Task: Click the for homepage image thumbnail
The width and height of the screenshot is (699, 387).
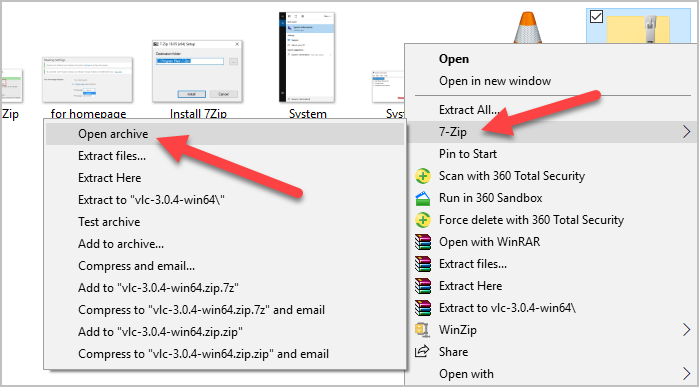Action: click(x=87, y=79)
